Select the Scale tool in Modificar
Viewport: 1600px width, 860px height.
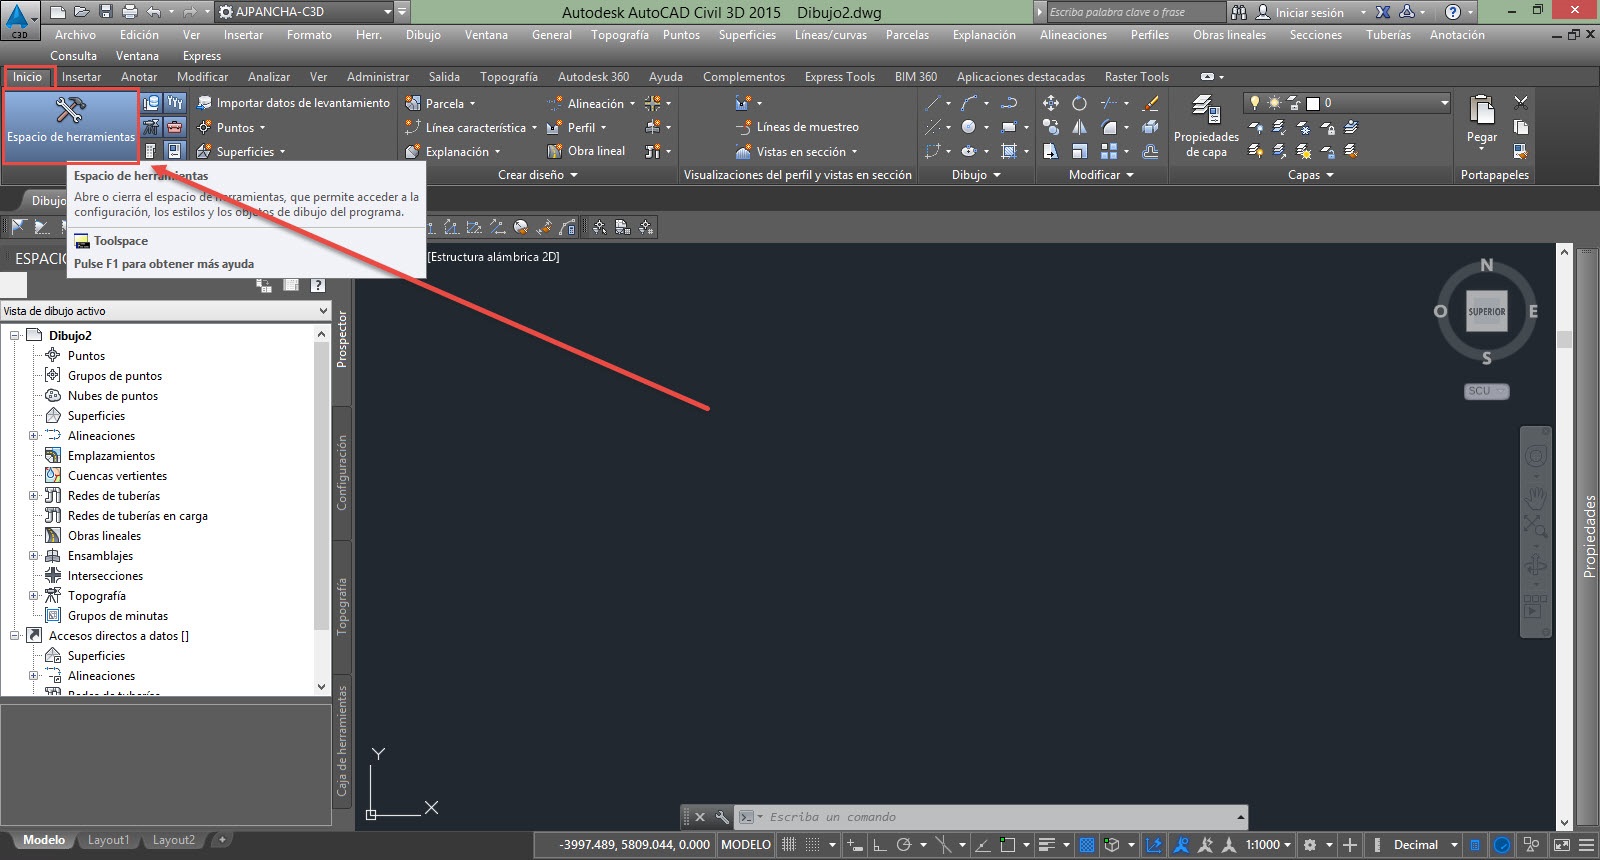pyautogui.click(x=1079, y=151)
